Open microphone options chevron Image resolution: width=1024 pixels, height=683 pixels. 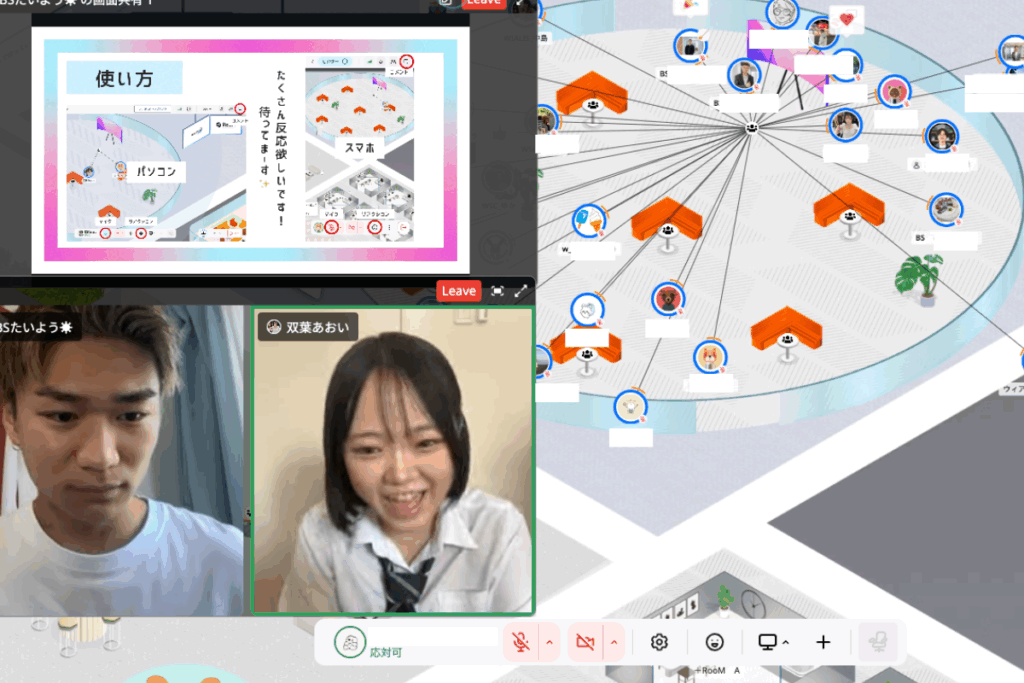549,643
